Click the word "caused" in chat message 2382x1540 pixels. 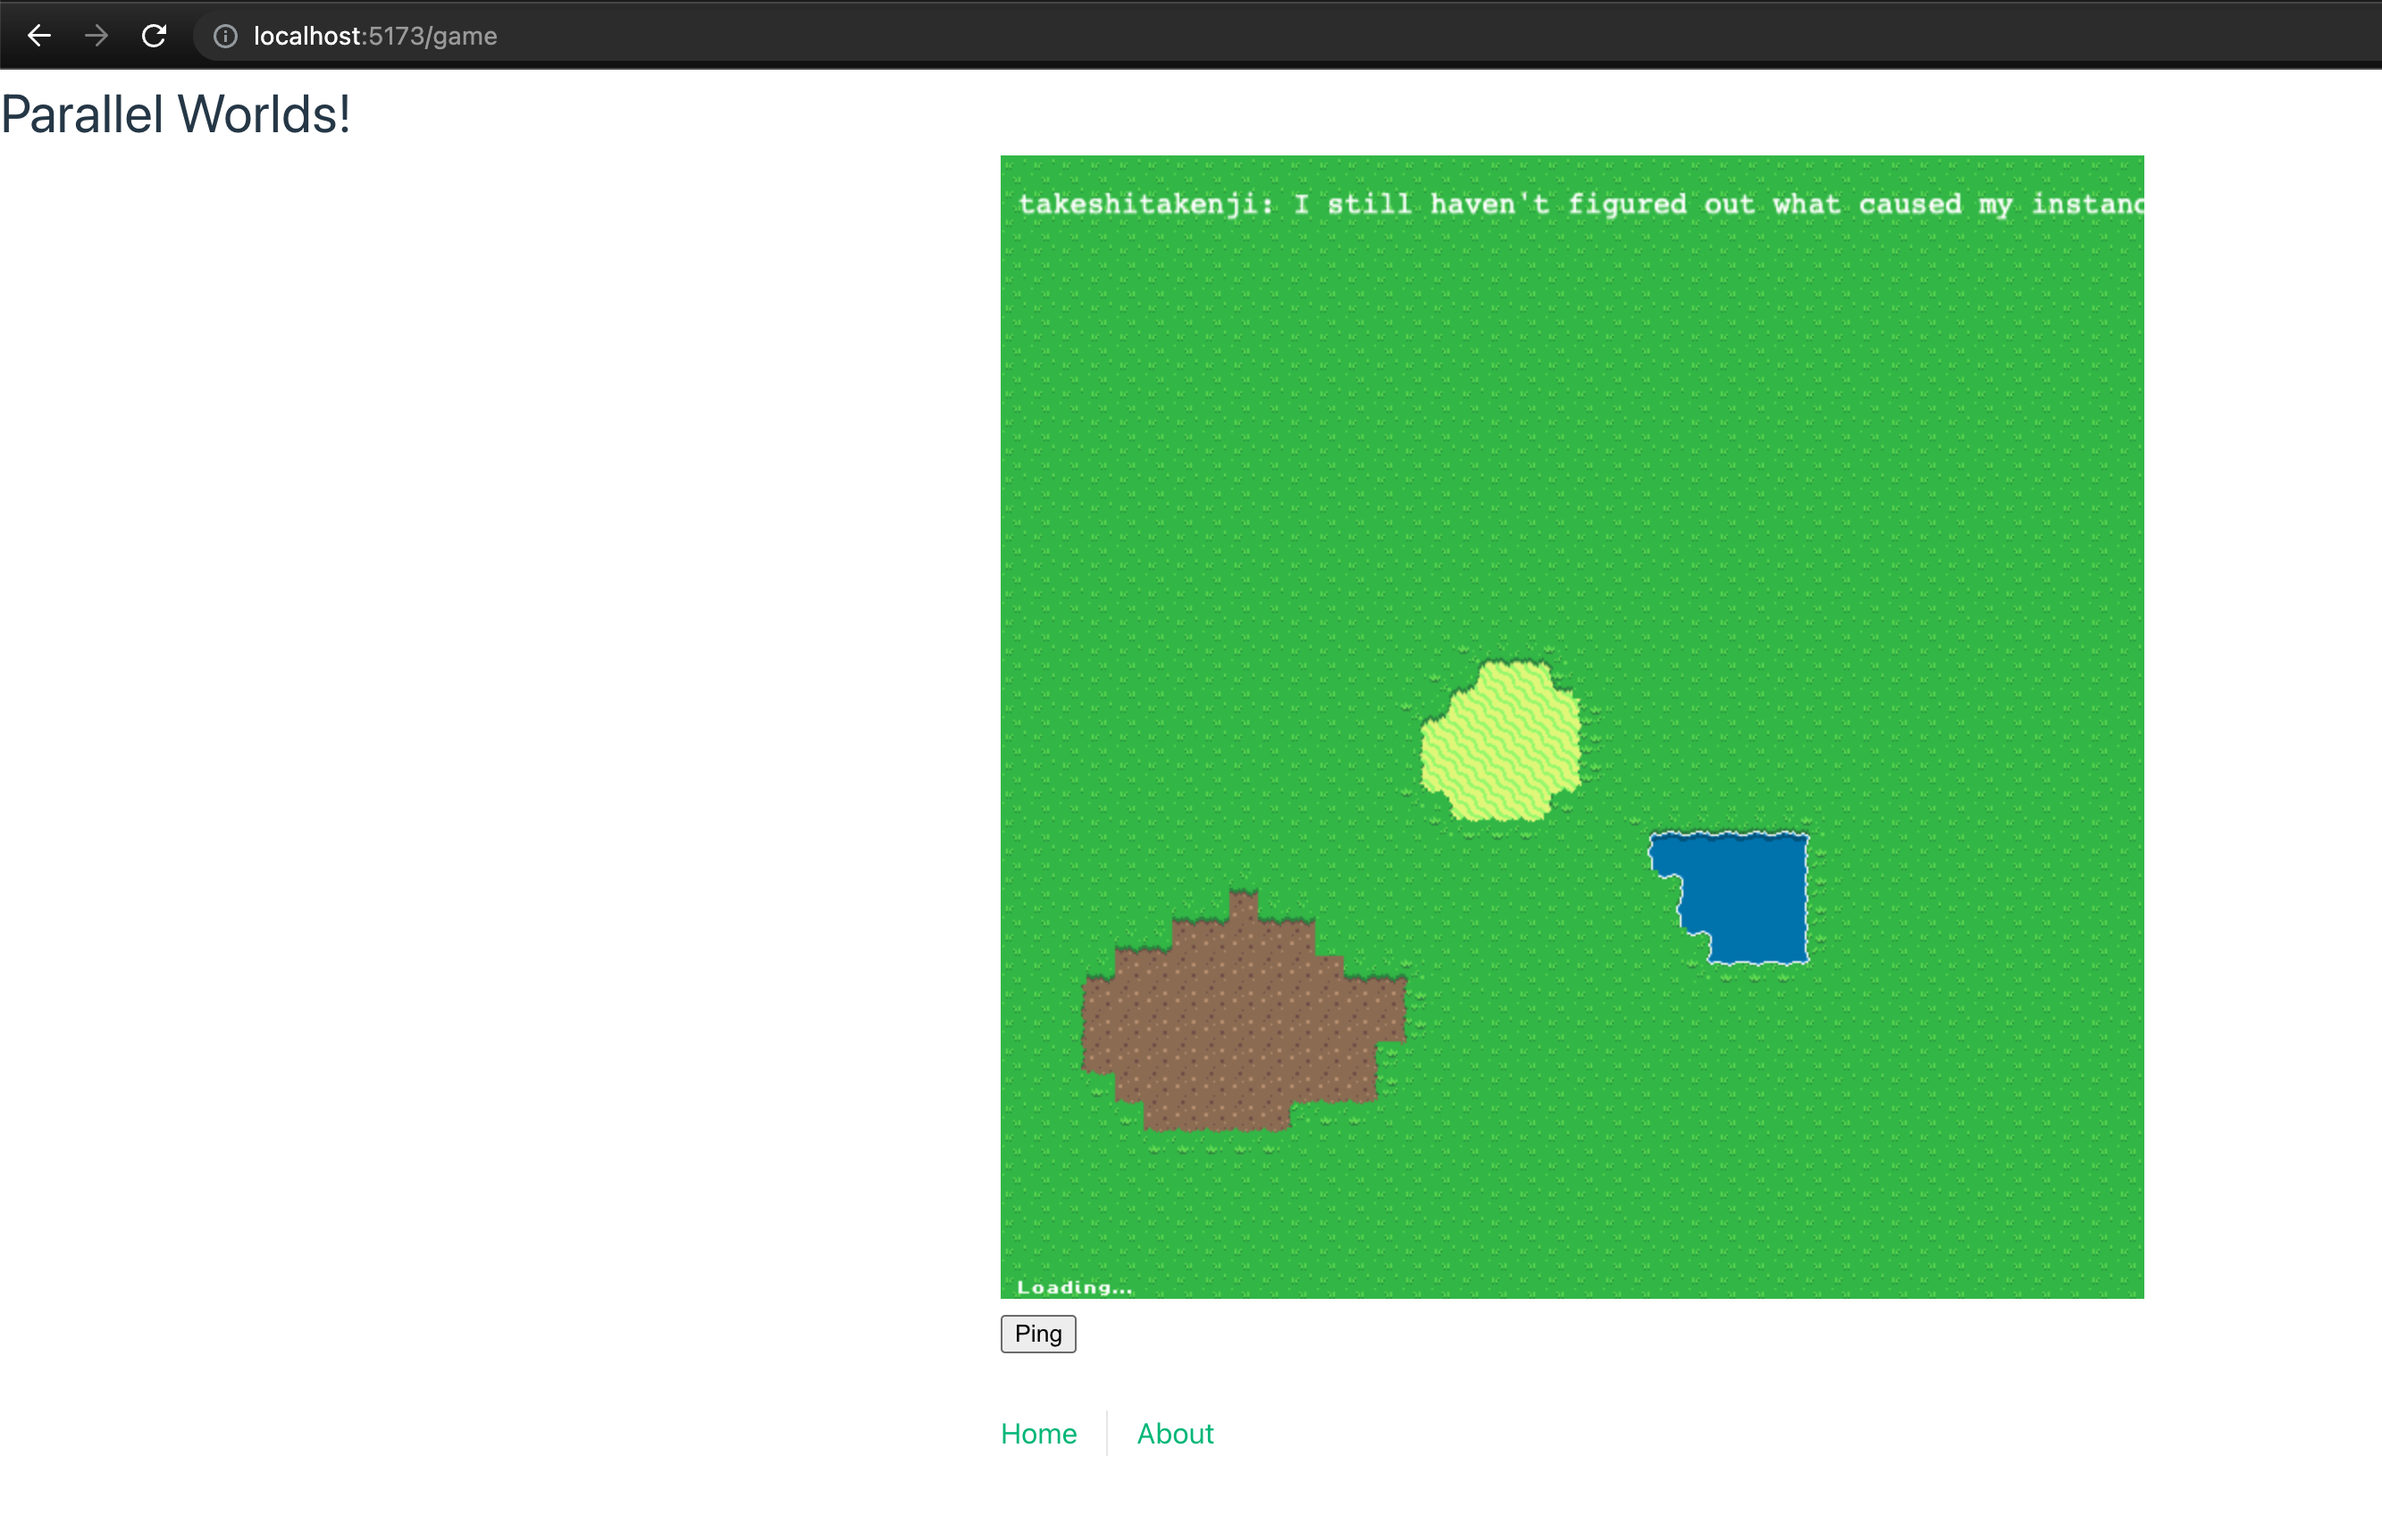[x=1909, y=205]
